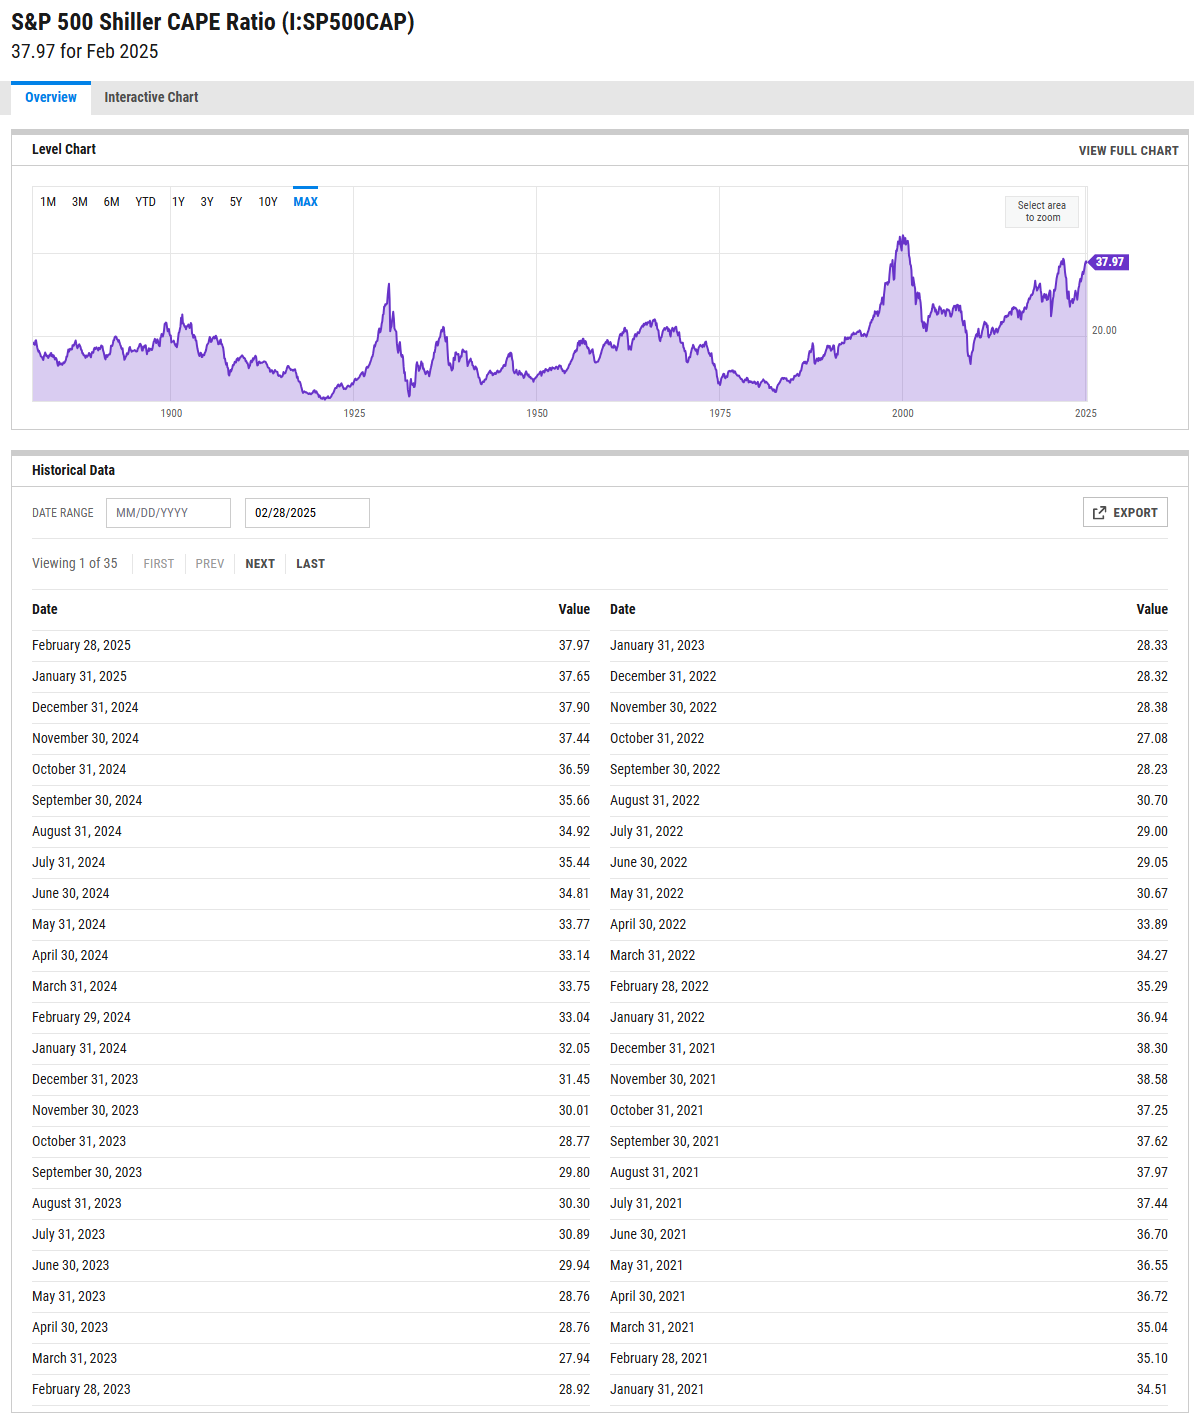Click the PREV pagination link
Viewport: 1194px width, 1418px height.
coord(210,564)
